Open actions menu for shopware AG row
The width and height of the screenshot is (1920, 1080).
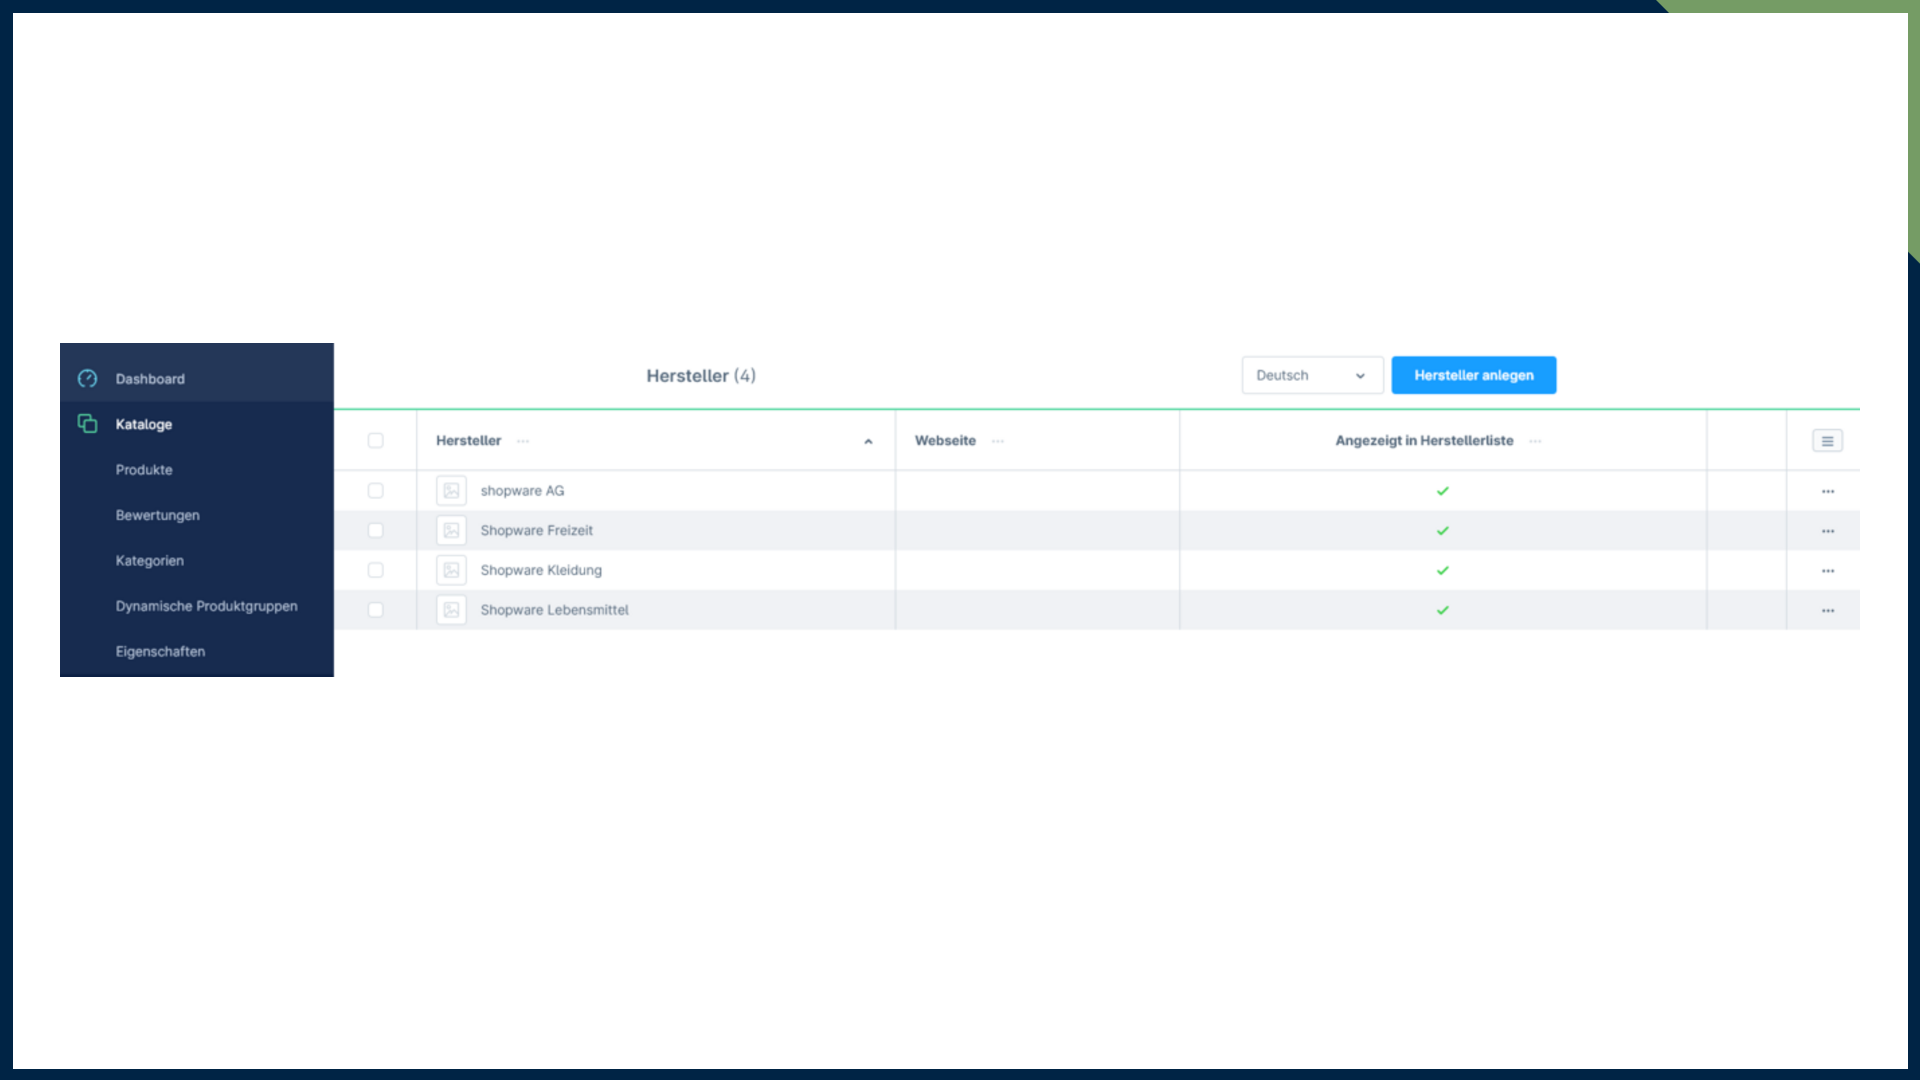1828,491
